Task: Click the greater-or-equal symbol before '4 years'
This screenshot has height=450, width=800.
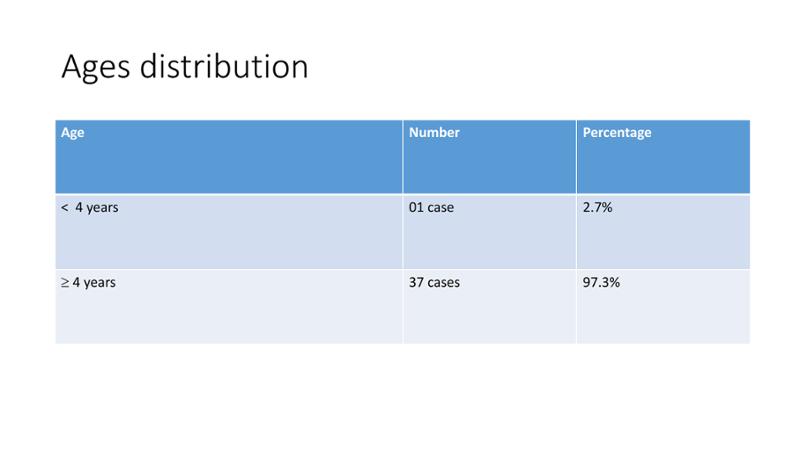Action: [65, 283]
